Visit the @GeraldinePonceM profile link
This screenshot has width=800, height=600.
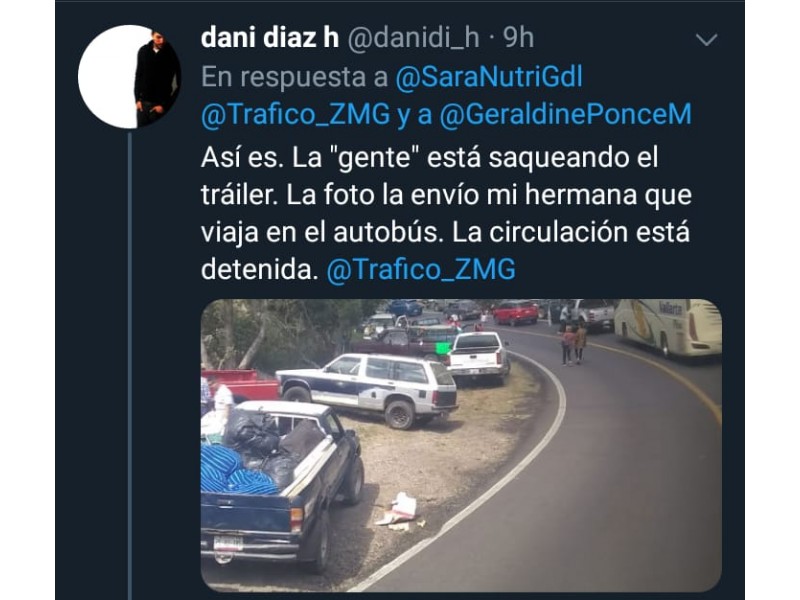[565, 114]
